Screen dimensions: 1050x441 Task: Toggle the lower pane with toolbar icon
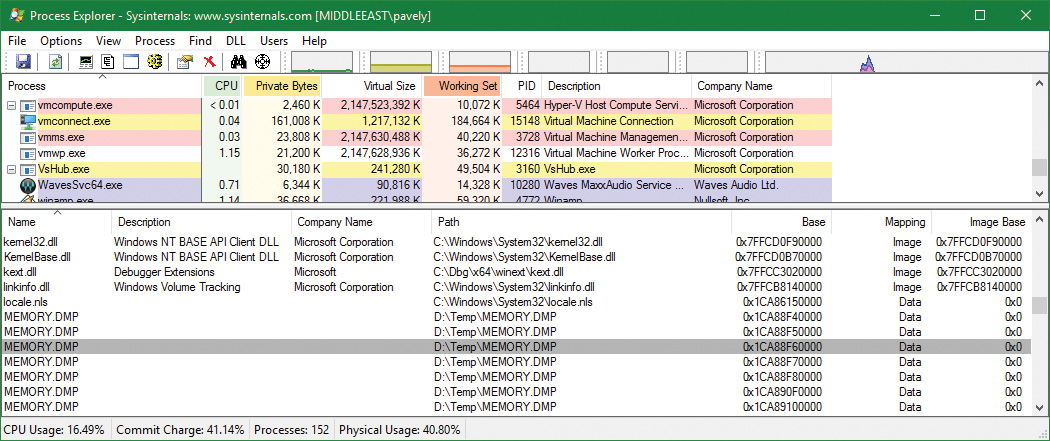(131, 62)
